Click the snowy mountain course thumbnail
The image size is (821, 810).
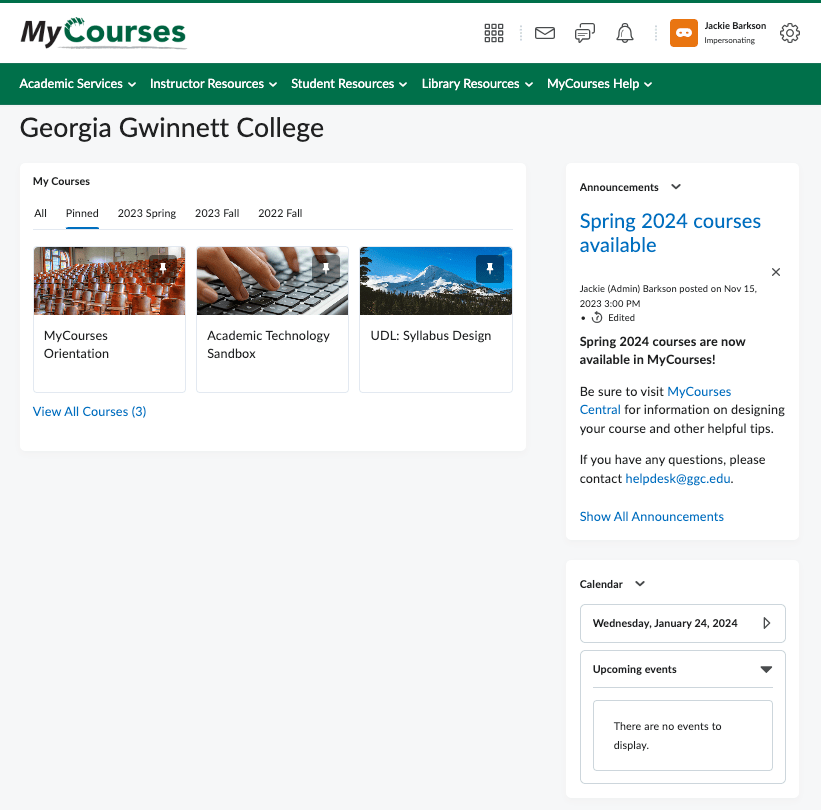tap(436, 281)
